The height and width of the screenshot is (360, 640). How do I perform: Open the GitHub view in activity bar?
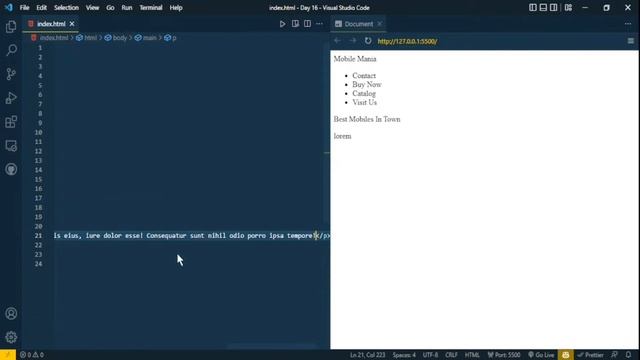point(11,169)
